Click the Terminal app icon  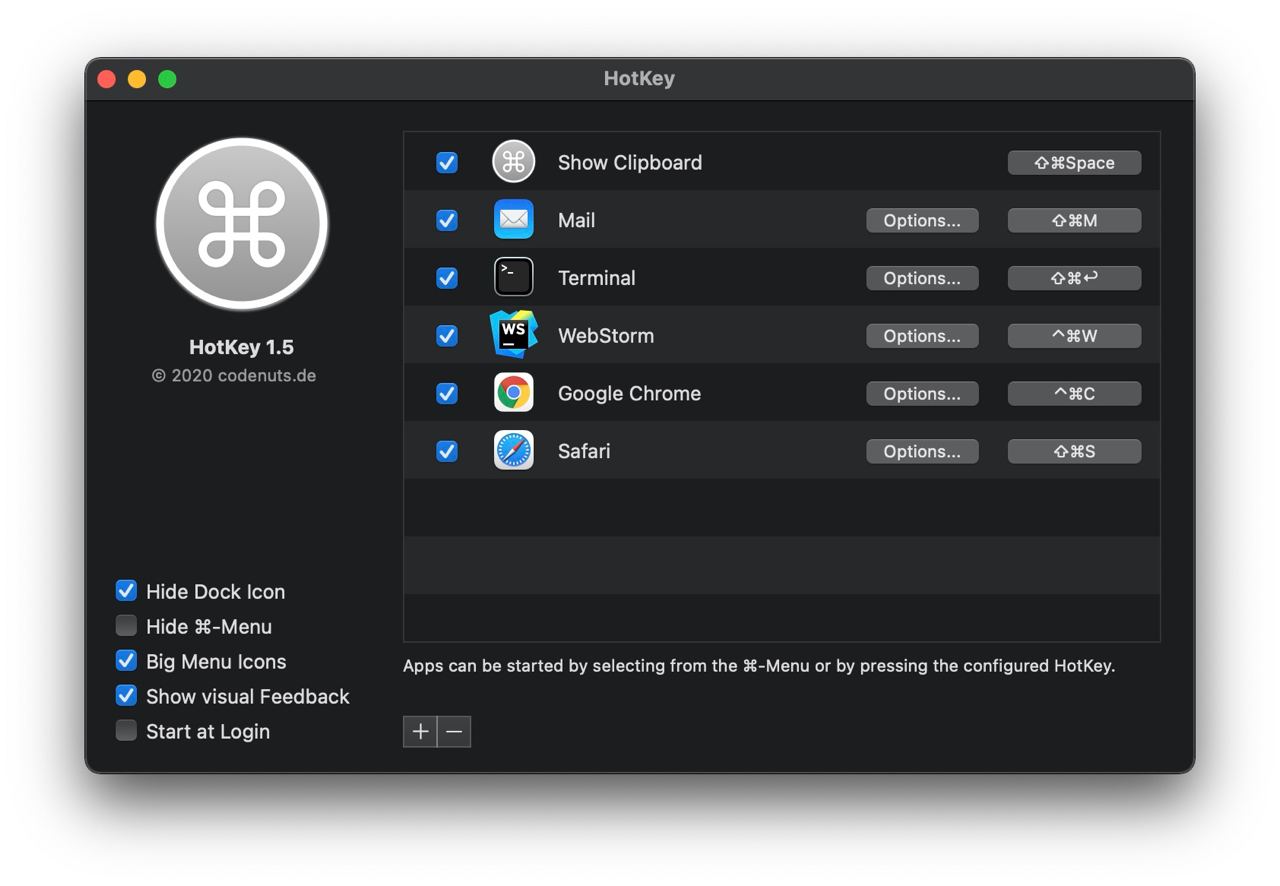coord(514,278)
